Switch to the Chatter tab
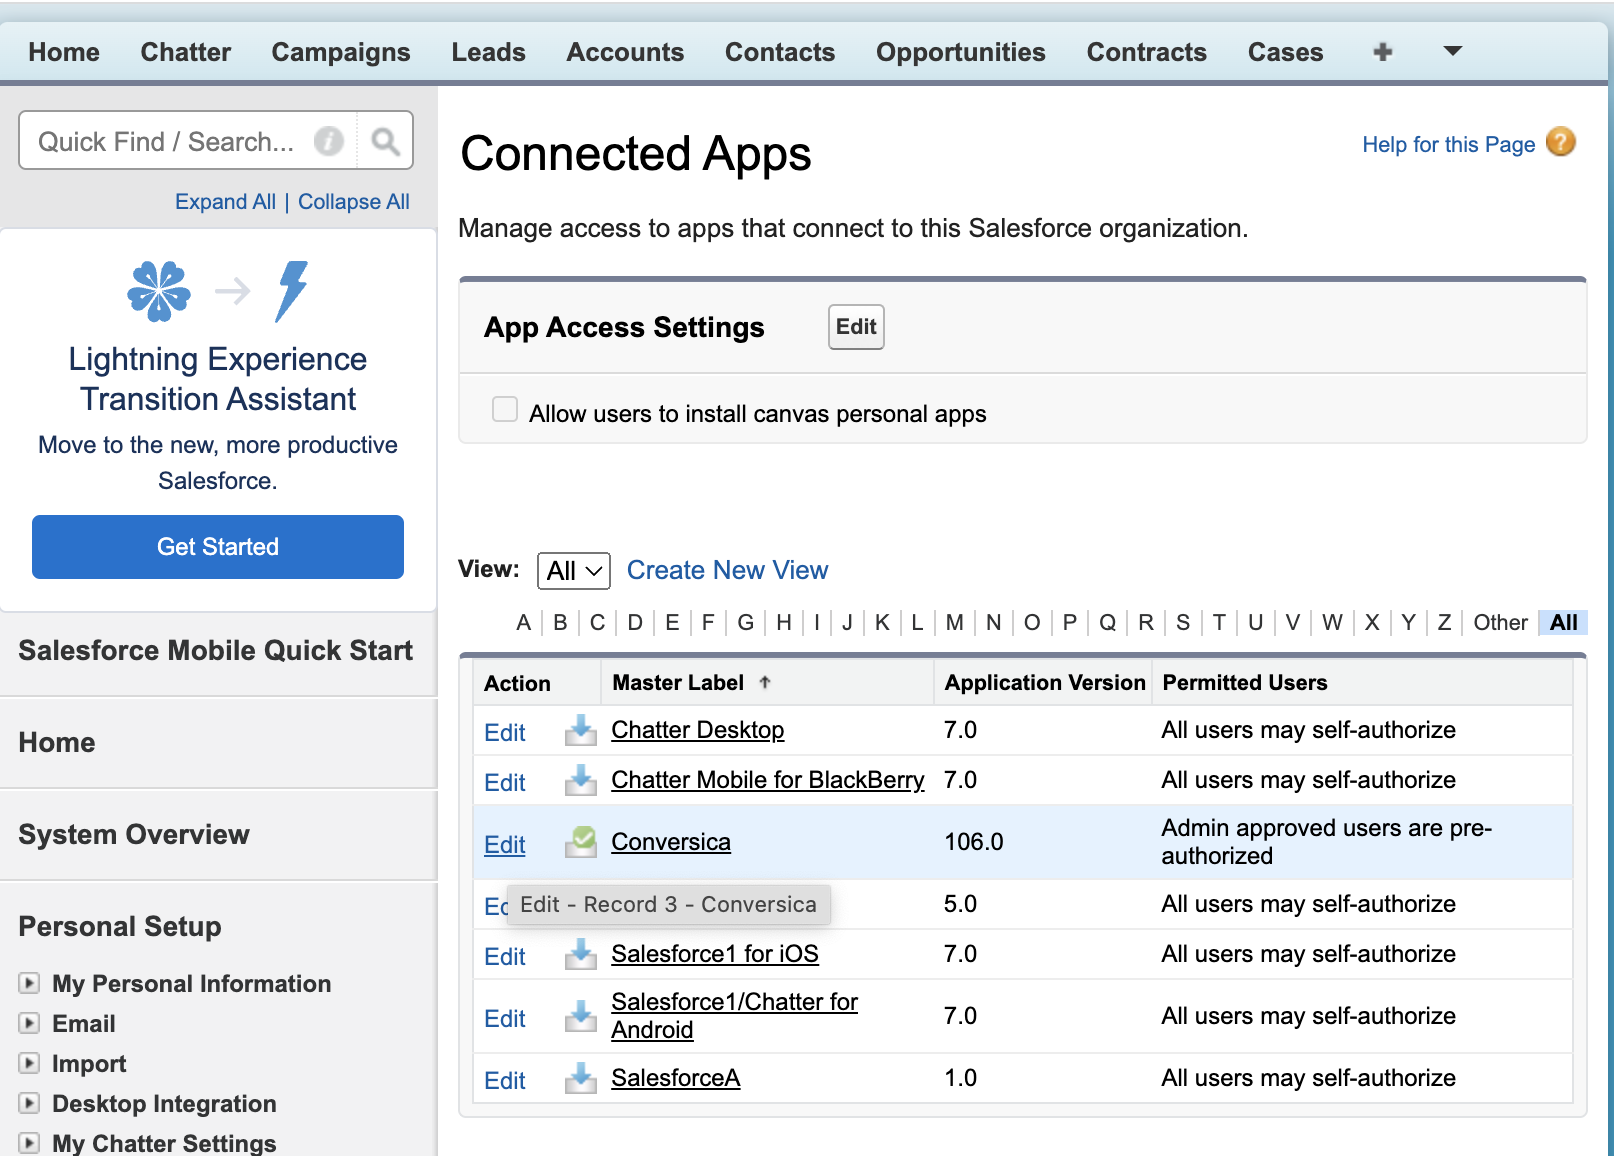 [x=186, y=52]
